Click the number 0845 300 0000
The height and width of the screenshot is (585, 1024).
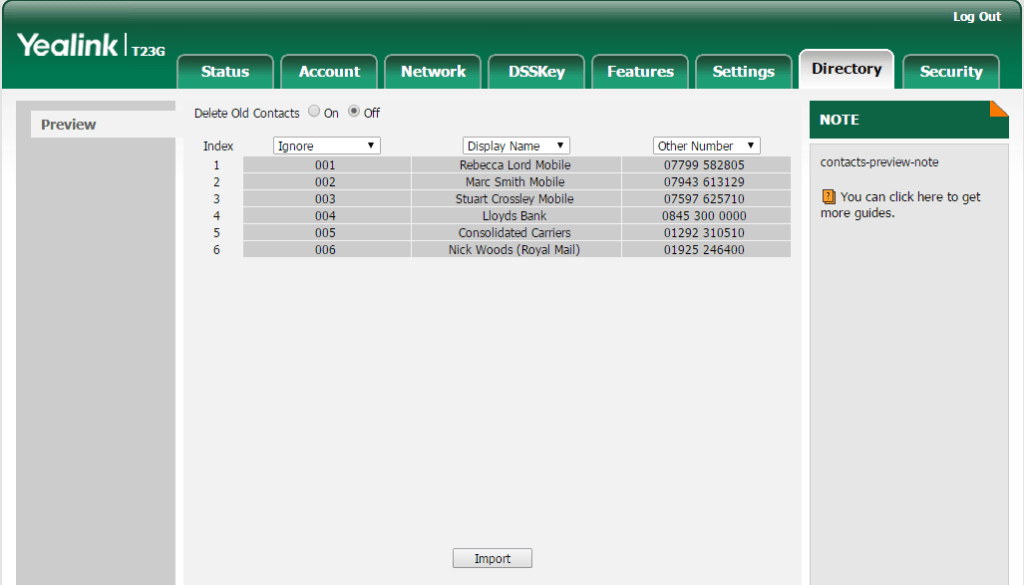click(x=704, y=216)
